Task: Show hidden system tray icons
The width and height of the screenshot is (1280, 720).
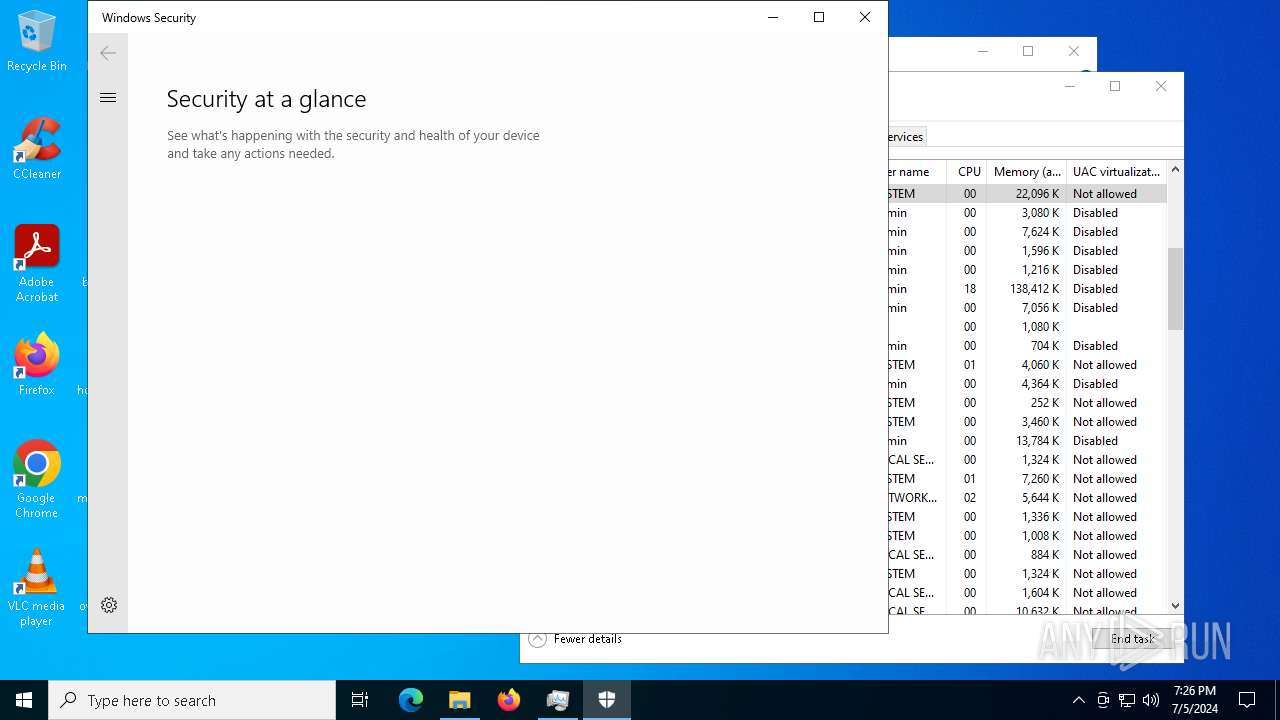Action: click(x=1078, y=700)
